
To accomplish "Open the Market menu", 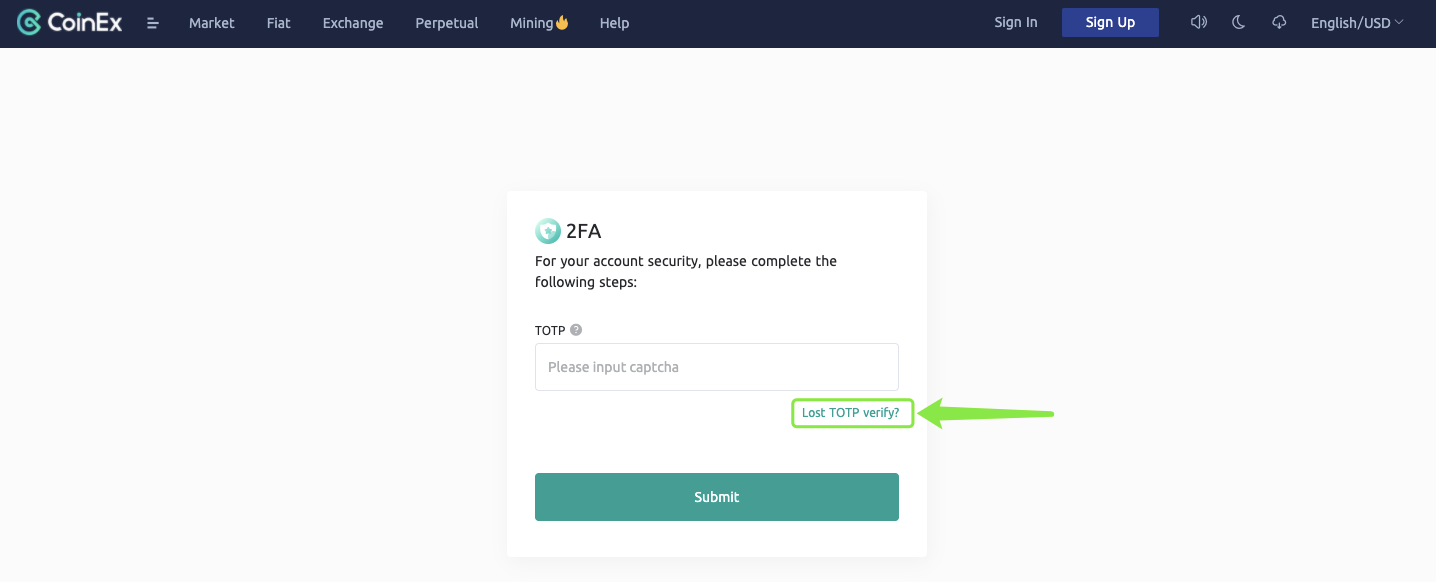I will tap(212, 23).
